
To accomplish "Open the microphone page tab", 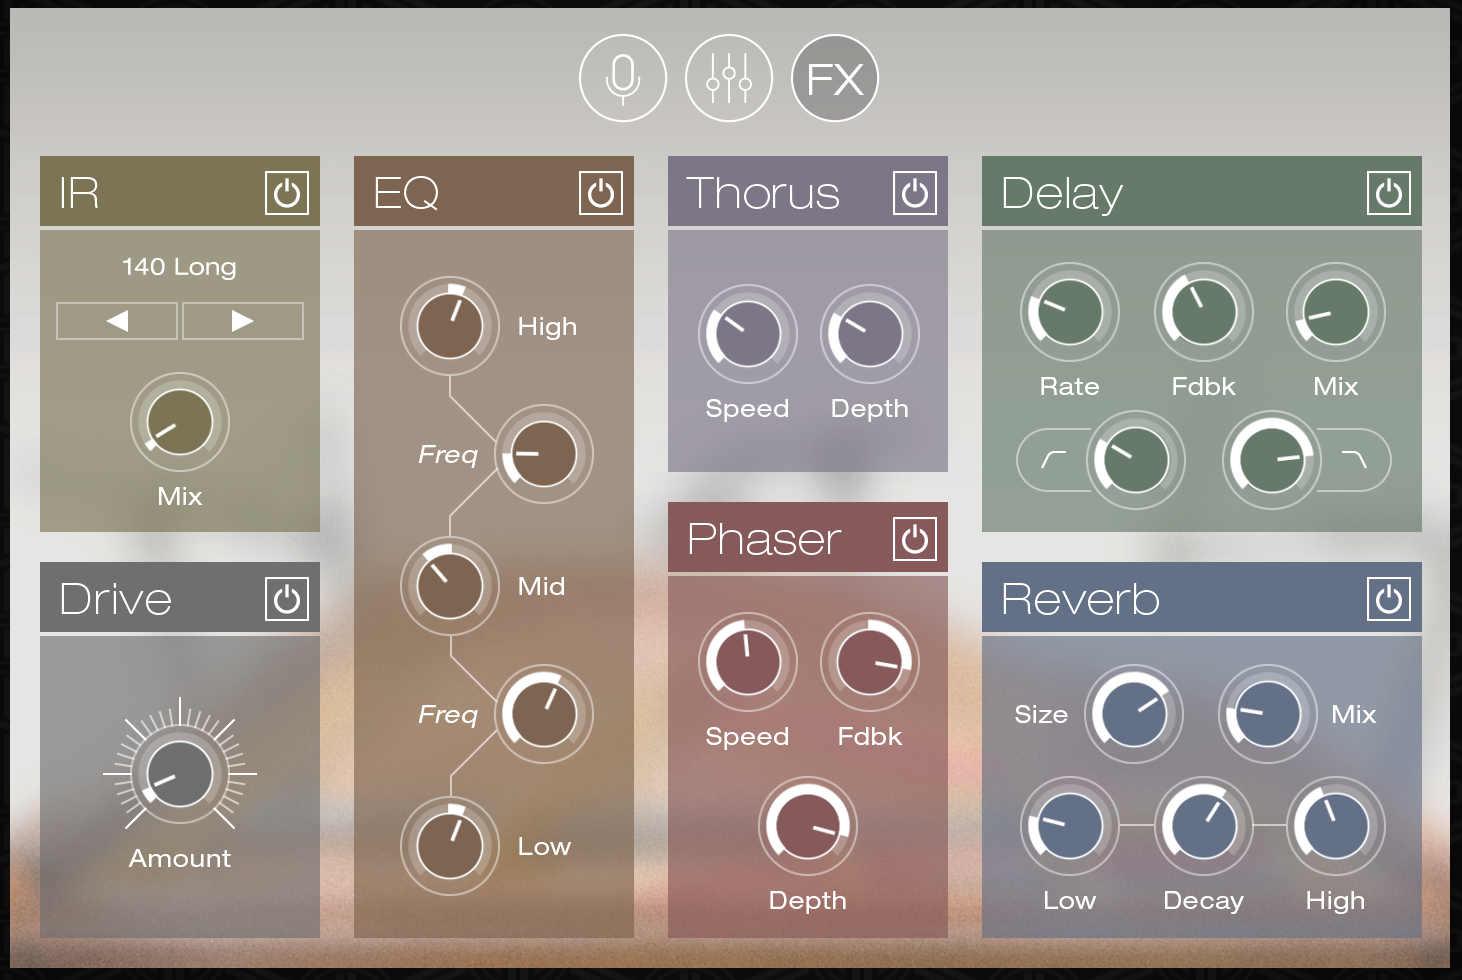I will [x=623, y=78].
